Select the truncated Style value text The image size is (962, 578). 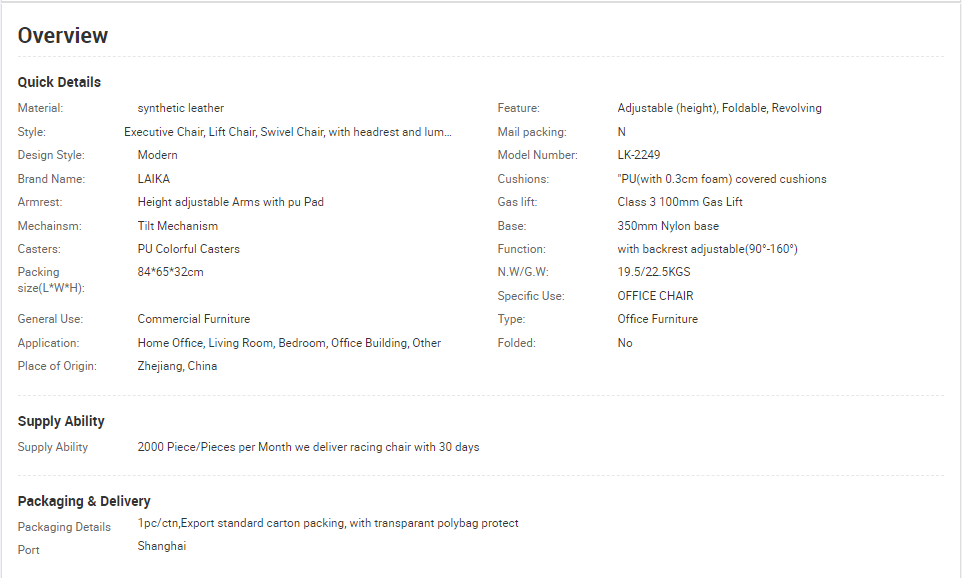[288, 132]
